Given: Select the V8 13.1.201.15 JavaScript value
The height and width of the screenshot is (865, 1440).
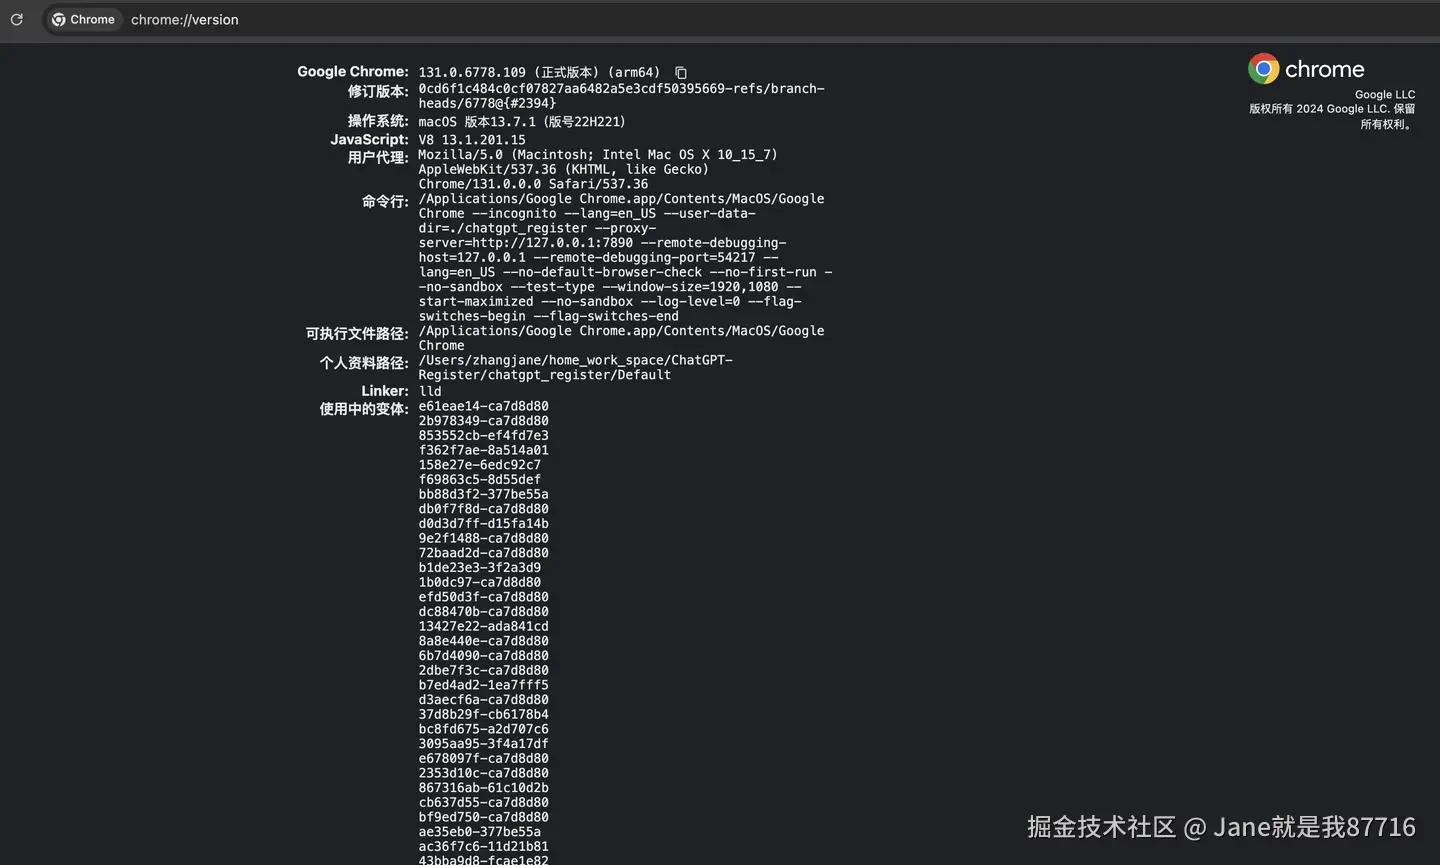Looking at the screenshot, I should (472, 140).
